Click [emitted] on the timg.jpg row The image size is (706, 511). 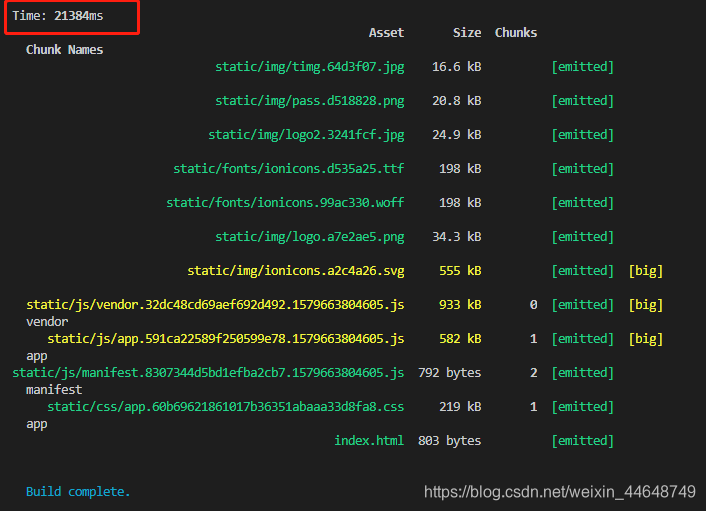point(583,67)
